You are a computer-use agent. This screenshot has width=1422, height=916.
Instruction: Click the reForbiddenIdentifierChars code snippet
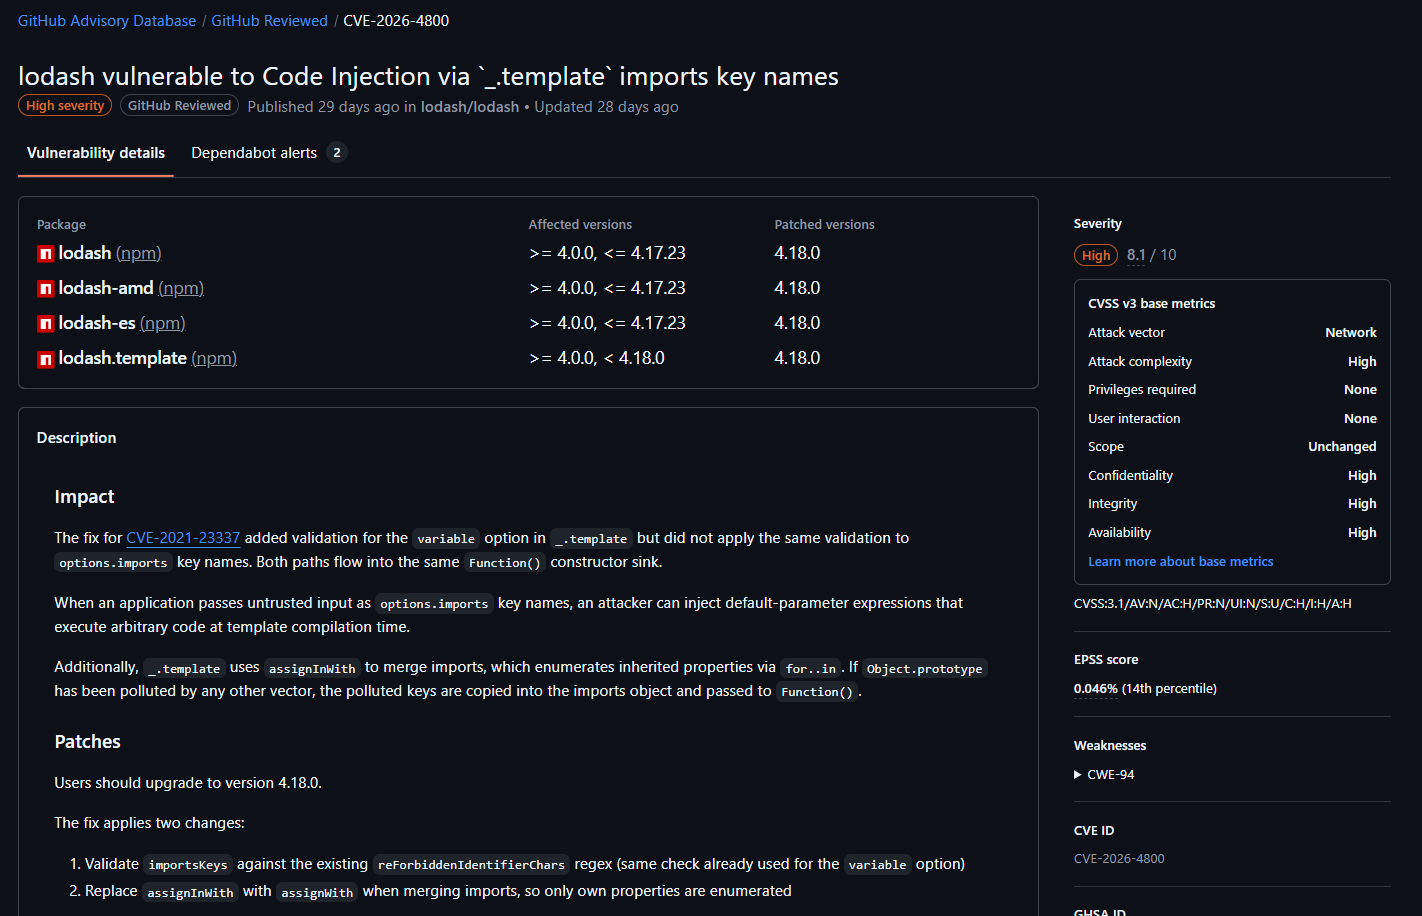[x=471, y=865]
